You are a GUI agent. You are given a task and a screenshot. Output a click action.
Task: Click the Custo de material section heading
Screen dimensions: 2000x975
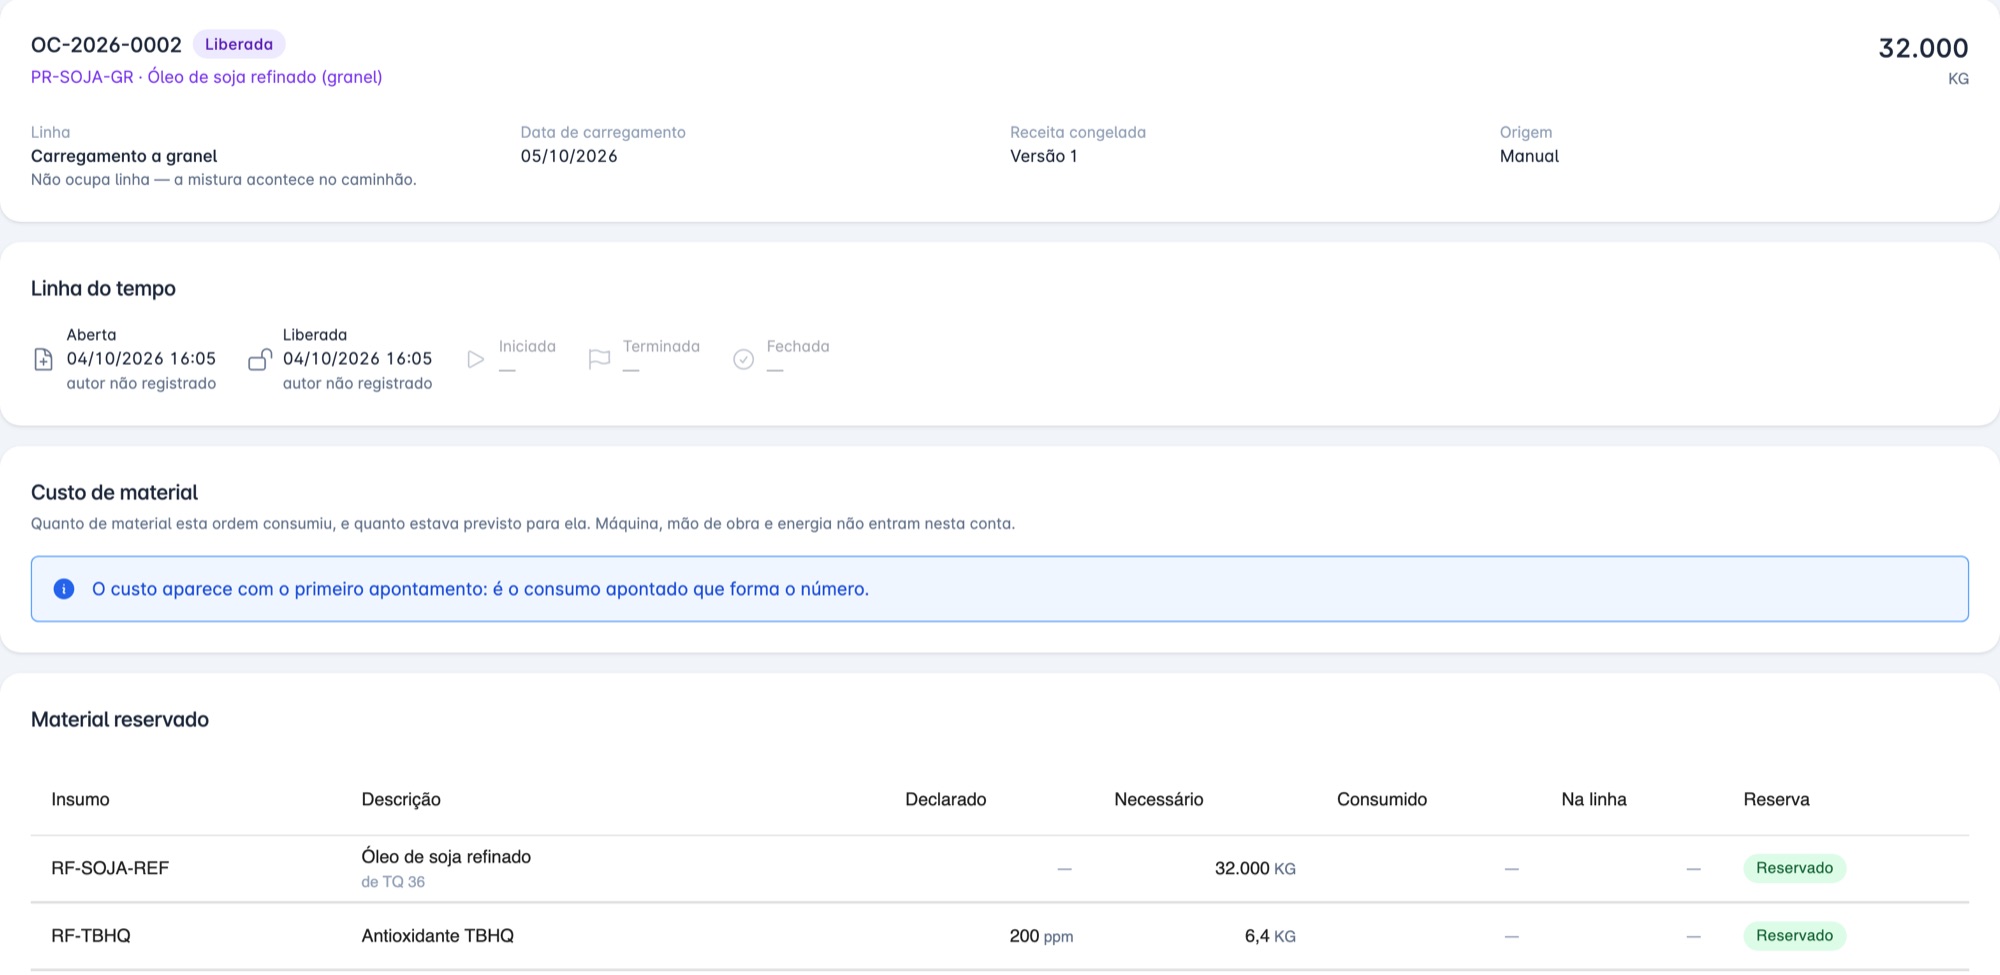point(114,493)
